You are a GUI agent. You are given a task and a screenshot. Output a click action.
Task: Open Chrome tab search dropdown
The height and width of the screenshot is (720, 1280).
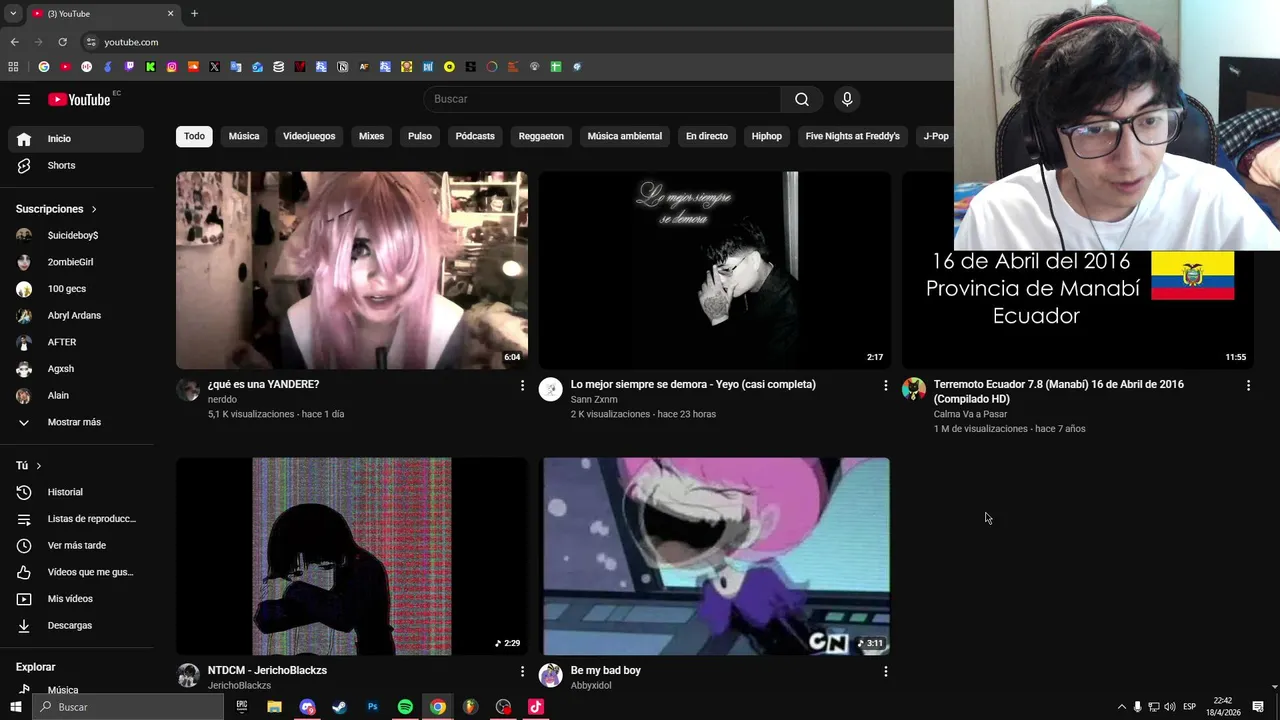[x=13, y=14]
